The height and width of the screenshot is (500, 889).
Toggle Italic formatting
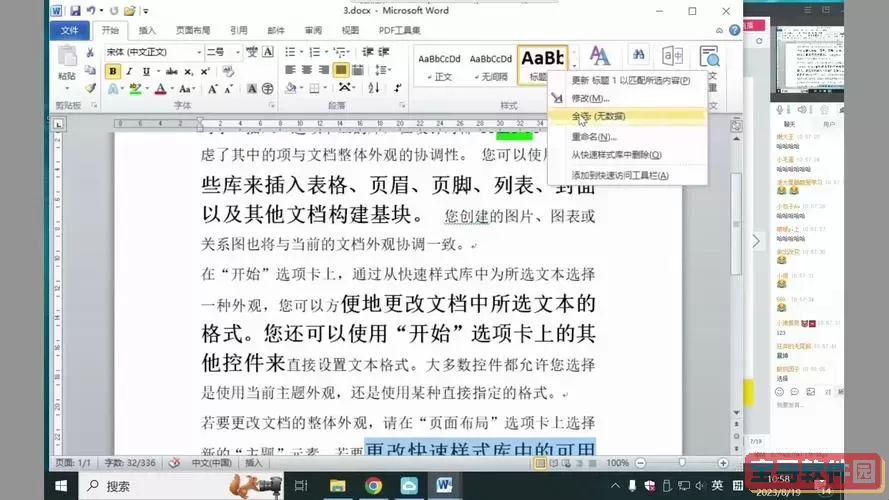129,71
